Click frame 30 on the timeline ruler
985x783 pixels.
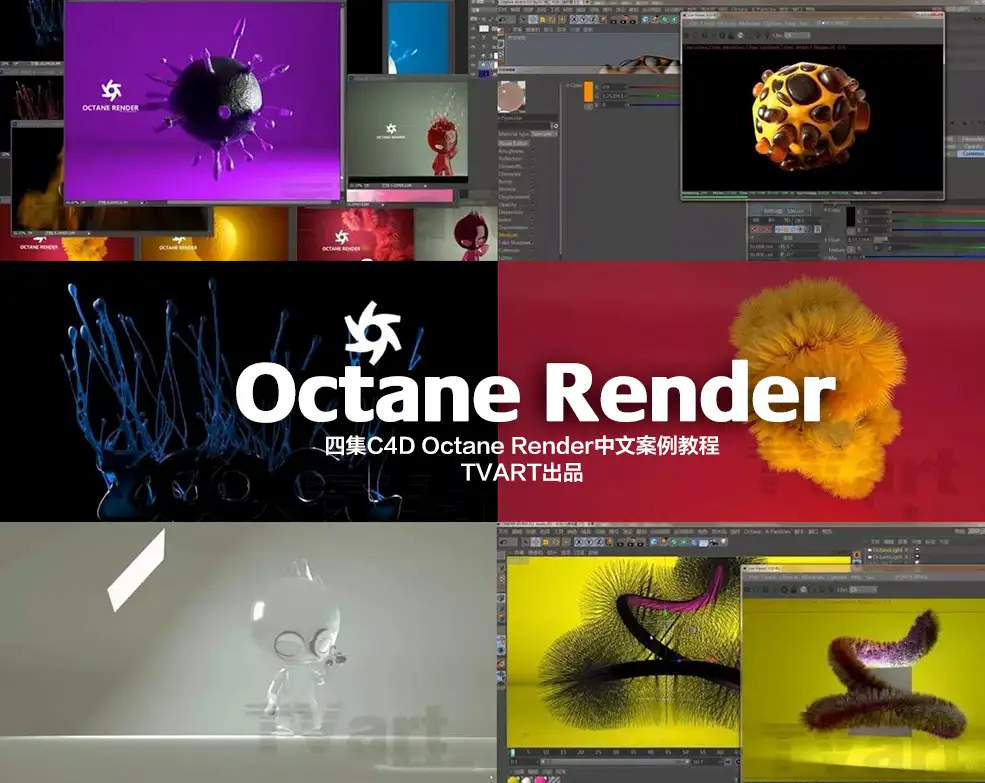(616, 752)
